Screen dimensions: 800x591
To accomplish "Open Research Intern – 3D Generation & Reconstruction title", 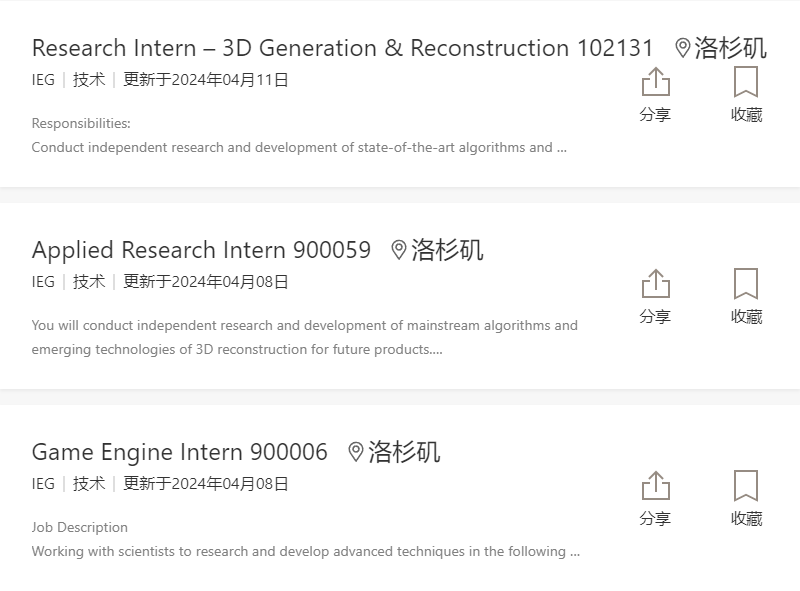I will tap(342, 48).
